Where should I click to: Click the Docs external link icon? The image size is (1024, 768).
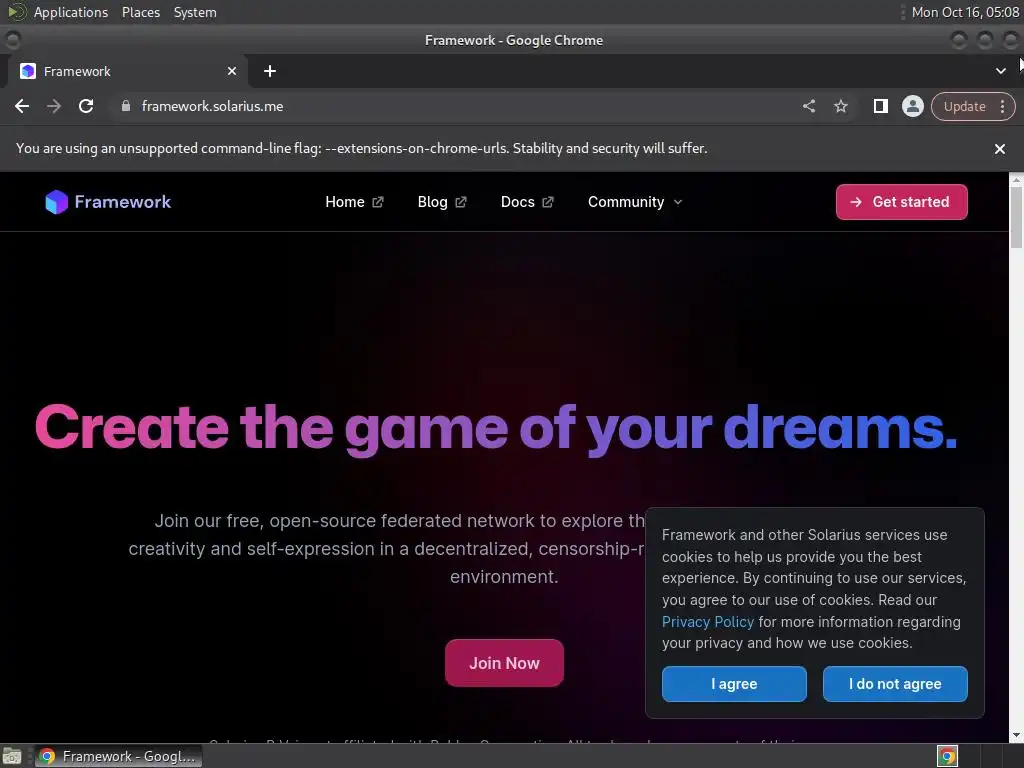click(x=548, y=202)
